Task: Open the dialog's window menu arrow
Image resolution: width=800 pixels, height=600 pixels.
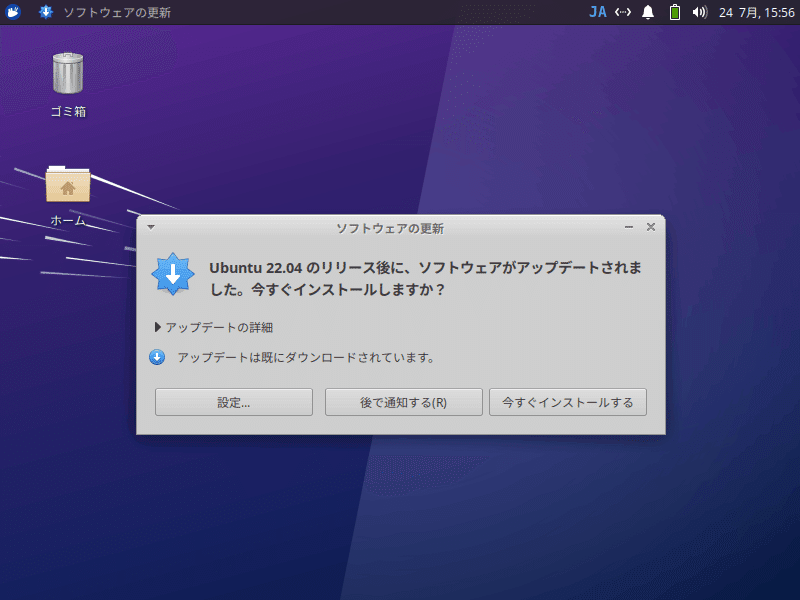Action: point(151,227)
